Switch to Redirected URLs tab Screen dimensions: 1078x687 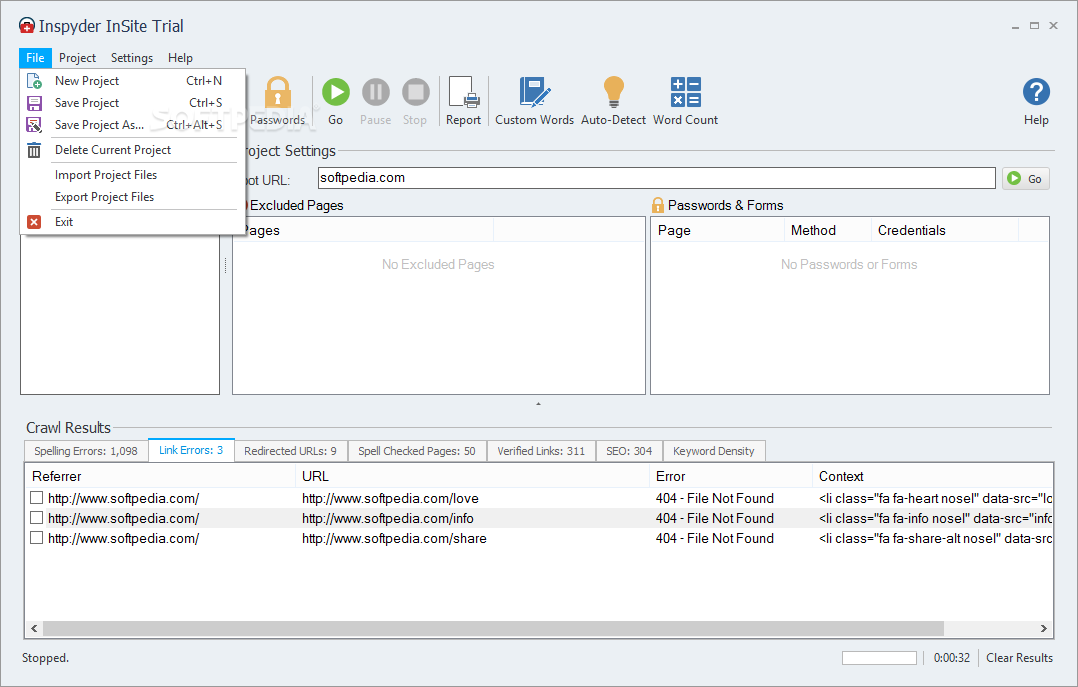(290, 451)
